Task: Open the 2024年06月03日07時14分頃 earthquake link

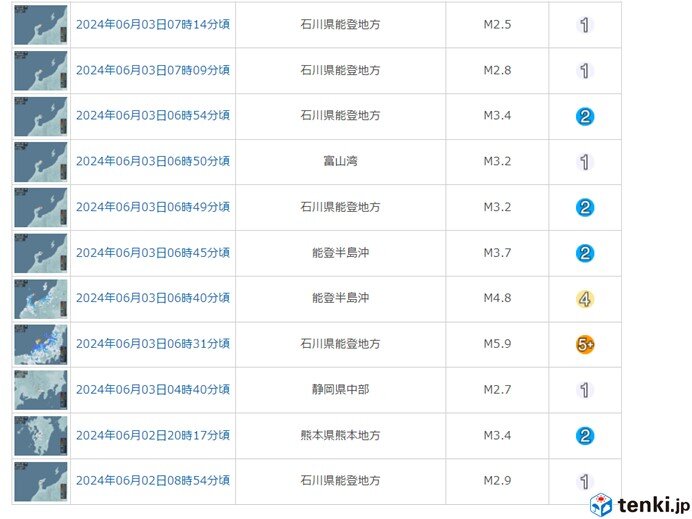Action: pos(153,24)
